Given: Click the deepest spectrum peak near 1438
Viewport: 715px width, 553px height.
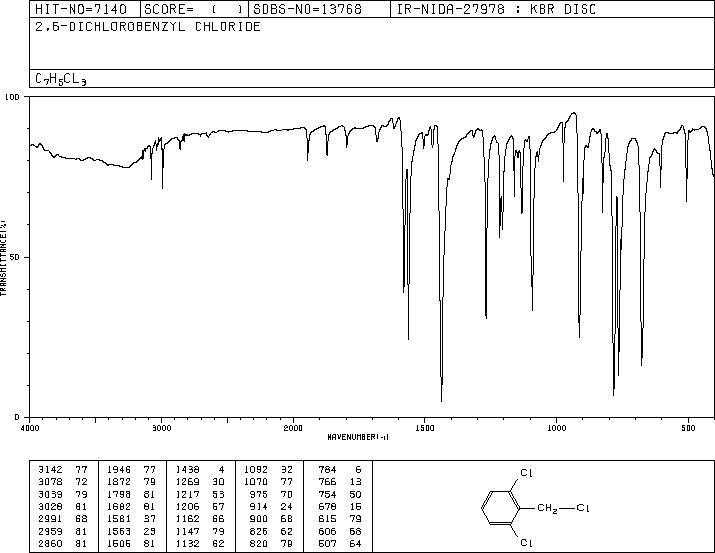Looking at the screenshot, I should 441,400.
